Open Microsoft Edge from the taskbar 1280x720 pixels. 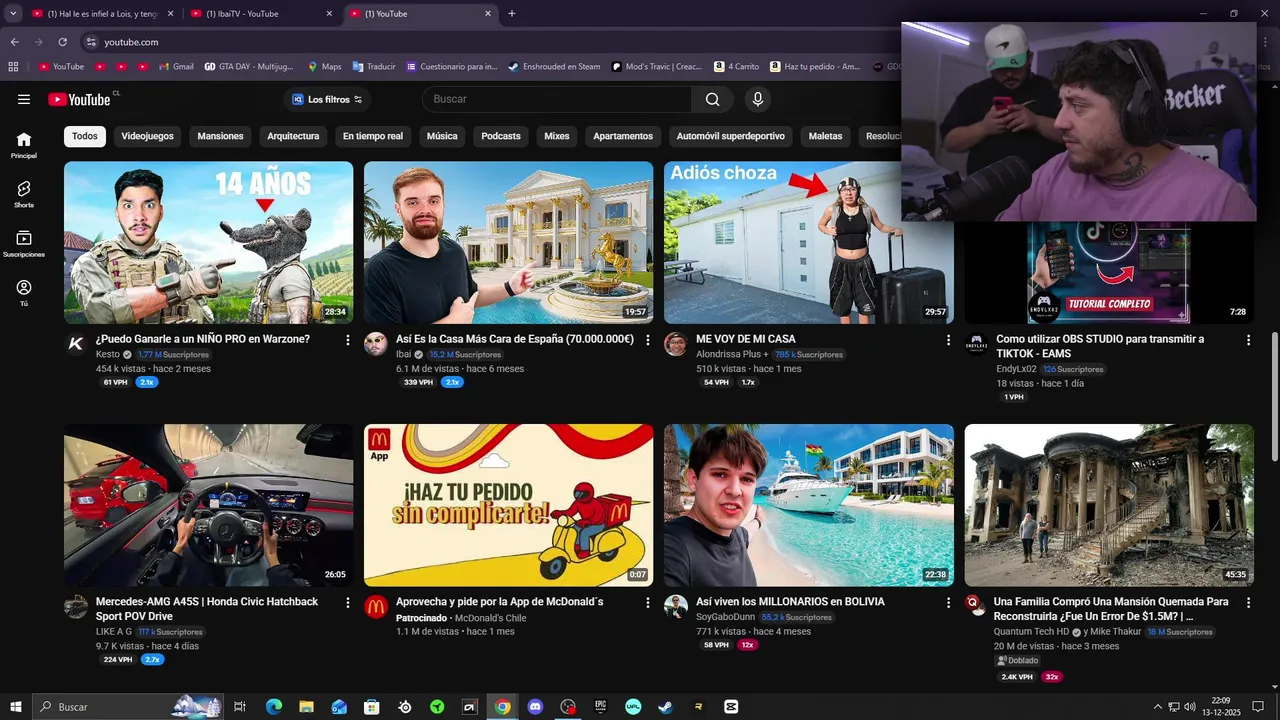coord(274,707)
